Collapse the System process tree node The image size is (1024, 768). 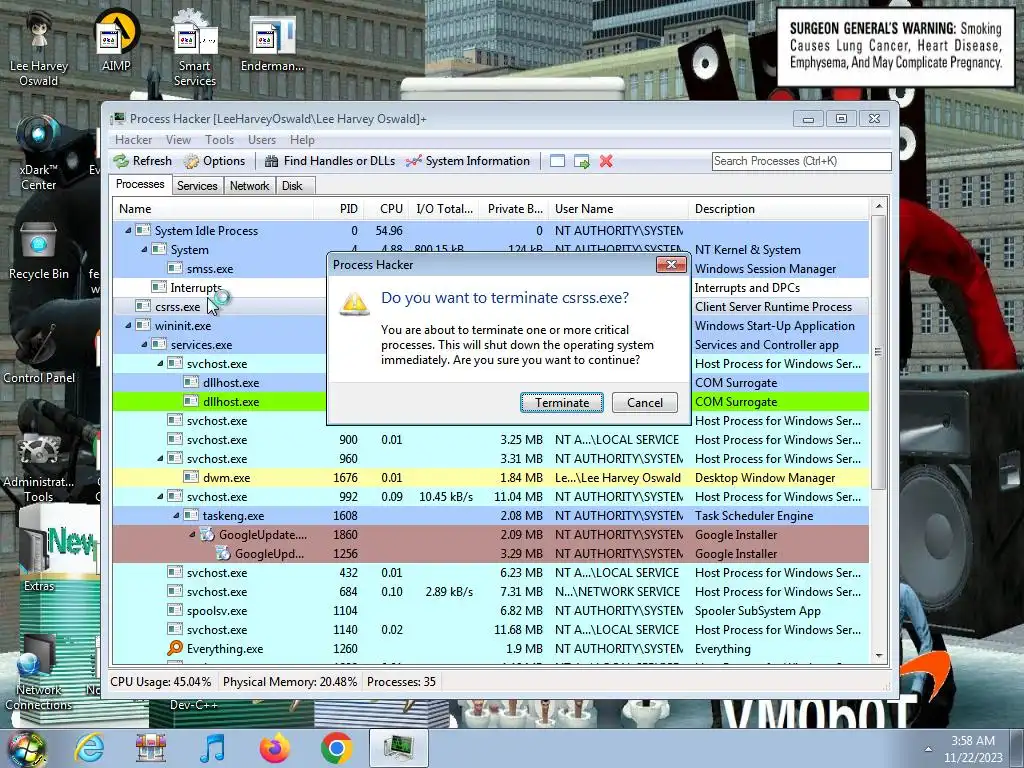(144, 249)
